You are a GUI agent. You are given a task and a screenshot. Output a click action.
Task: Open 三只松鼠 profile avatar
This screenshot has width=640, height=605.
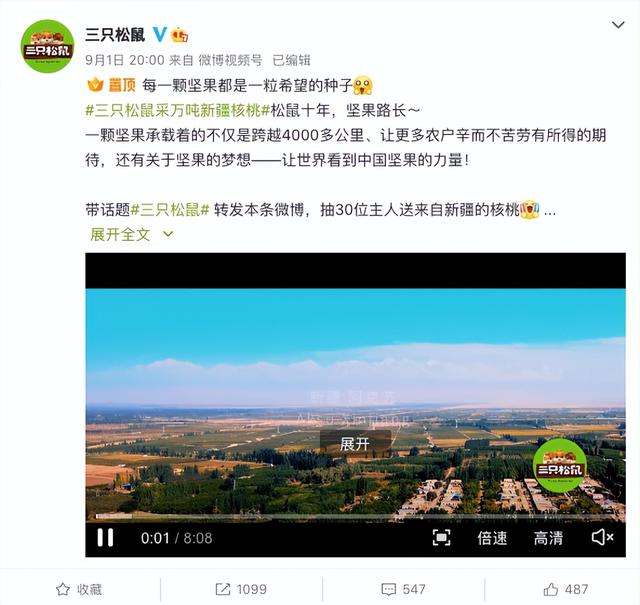pyautogui.click(x=47, y=46)
